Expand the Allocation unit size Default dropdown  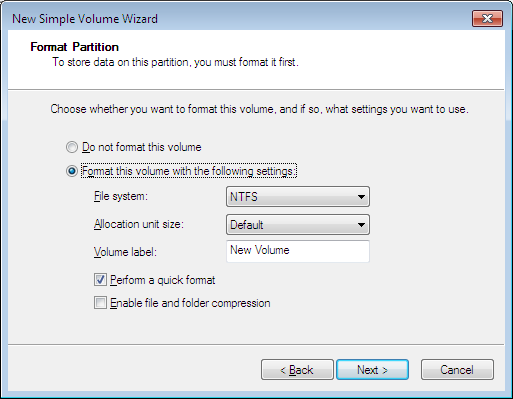point(298,225)
